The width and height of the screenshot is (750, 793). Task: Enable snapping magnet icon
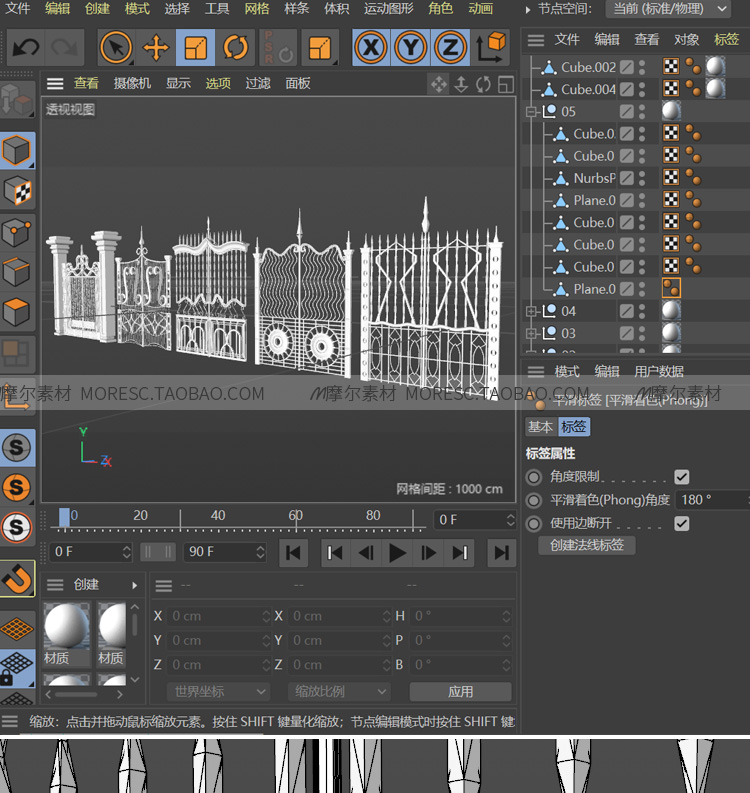tap(17, 578)
